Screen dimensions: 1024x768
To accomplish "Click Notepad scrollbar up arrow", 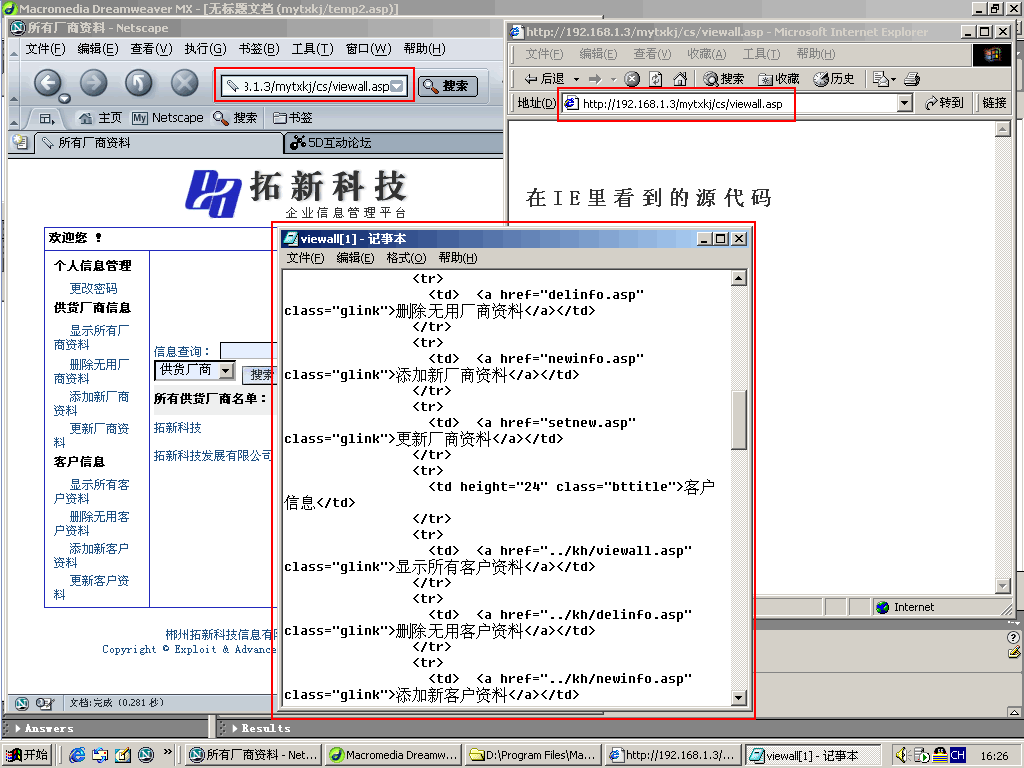I will point(739,279).
